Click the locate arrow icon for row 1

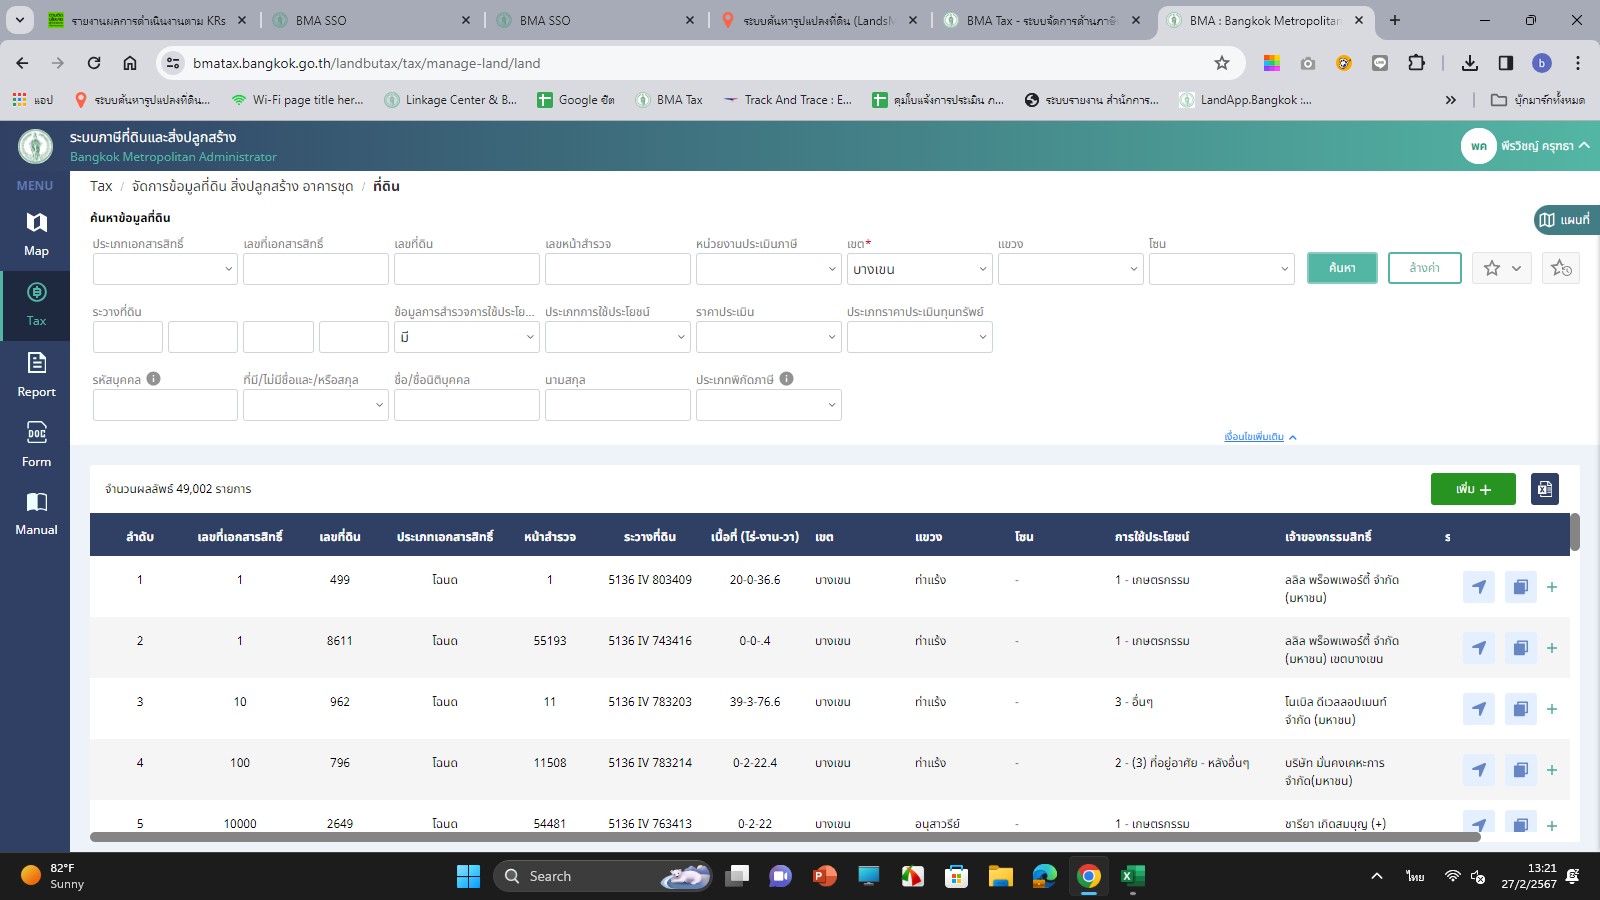click(x=1478, y=587)
